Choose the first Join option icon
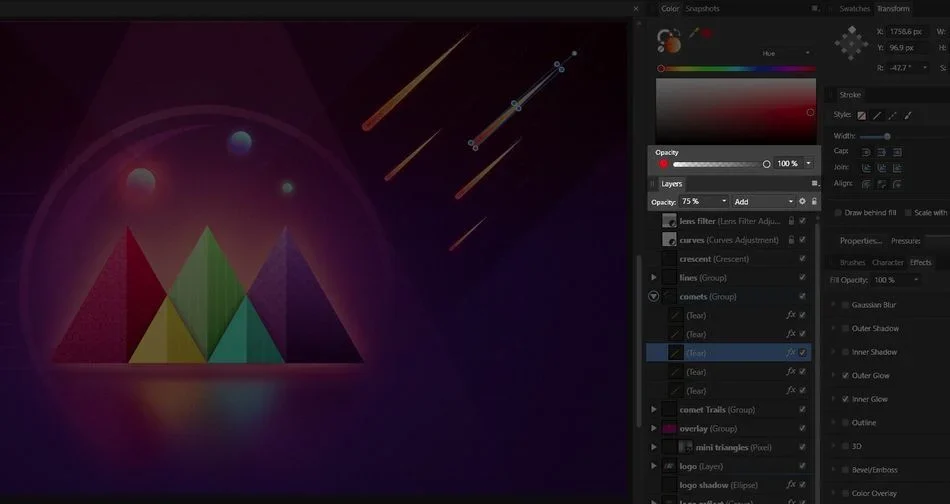 pyautogui.click(x=866, y=168)
